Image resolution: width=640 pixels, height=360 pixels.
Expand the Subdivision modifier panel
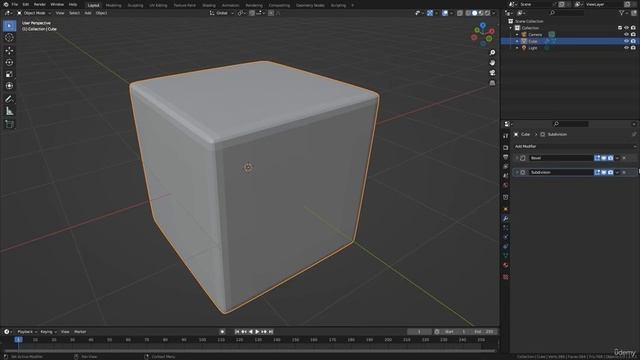[x=517, y=172]
